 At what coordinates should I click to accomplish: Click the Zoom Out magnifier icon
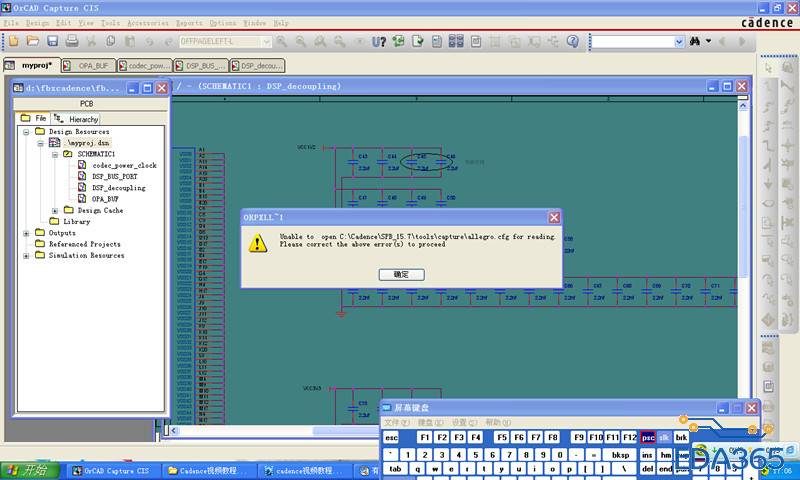coord(301,41)
